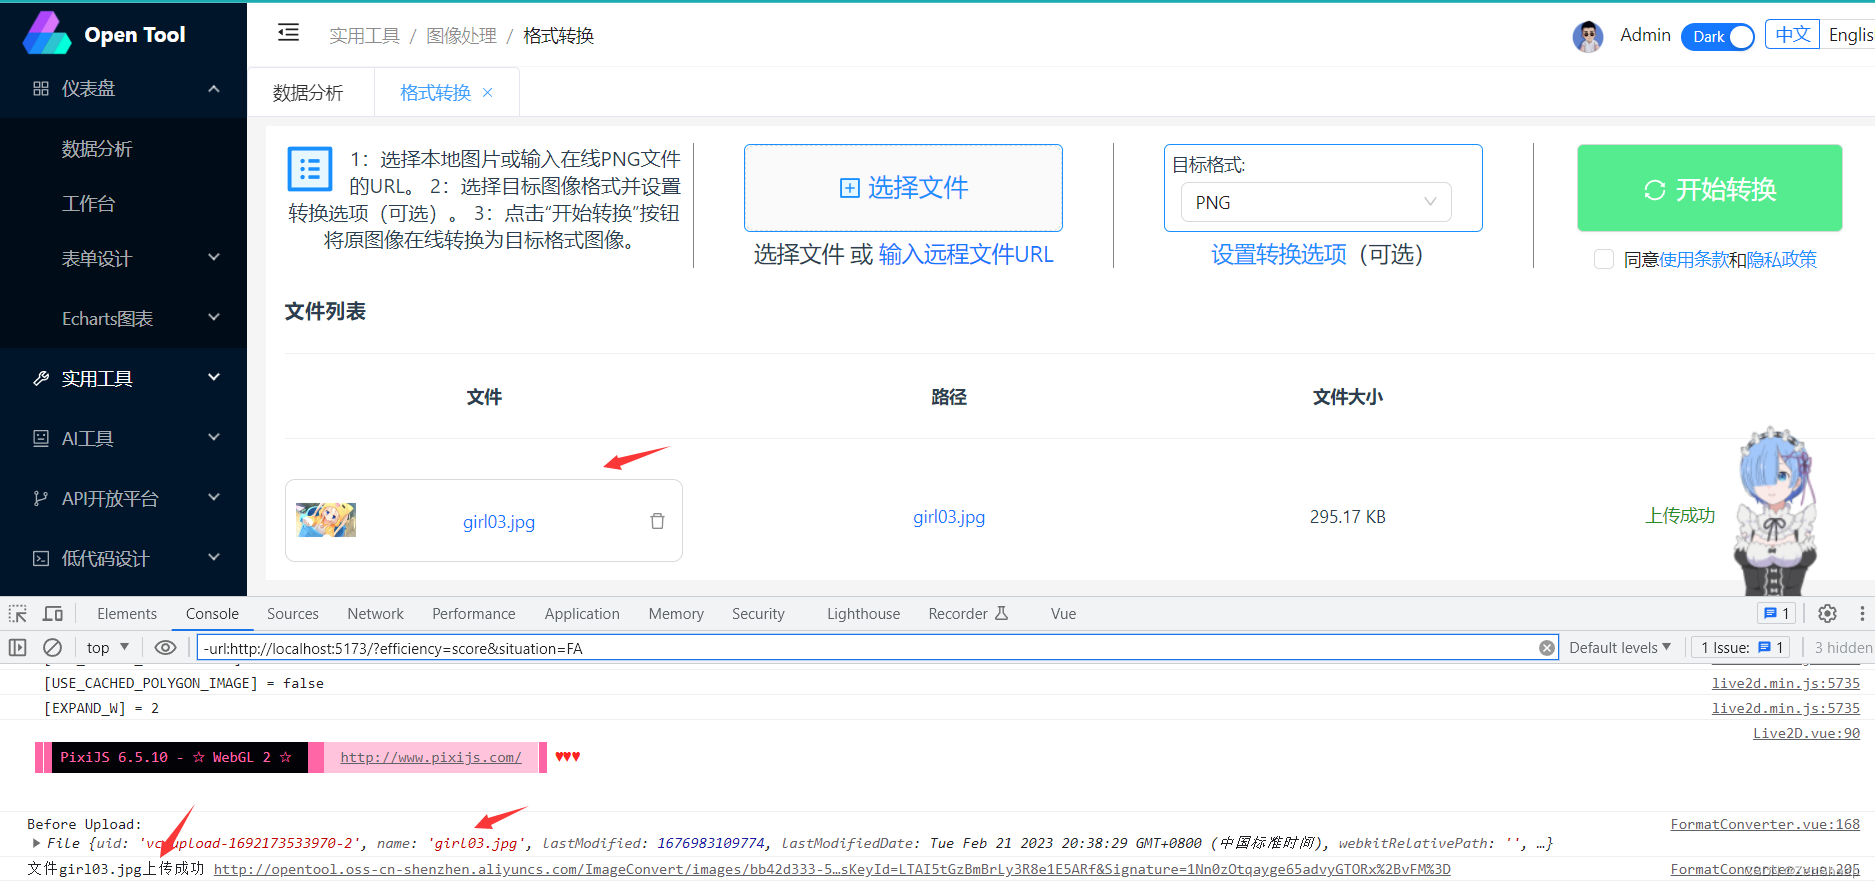Open the Lighthouse tab in DevTools
This screenshot has height=888, width=1875.
coord(863,613)
